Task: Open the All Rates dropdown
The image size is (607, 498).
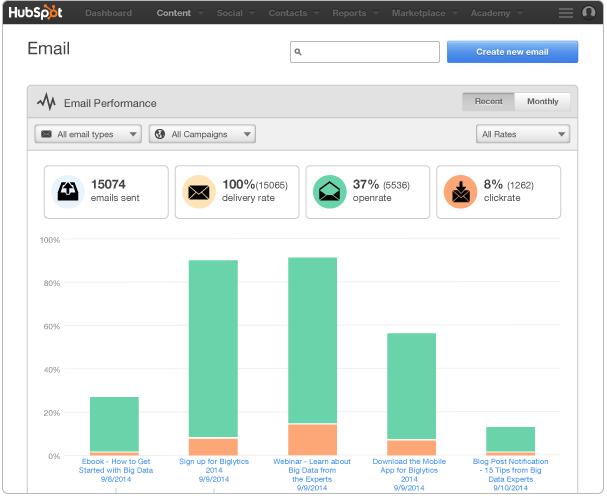Action: coord(523,134)
